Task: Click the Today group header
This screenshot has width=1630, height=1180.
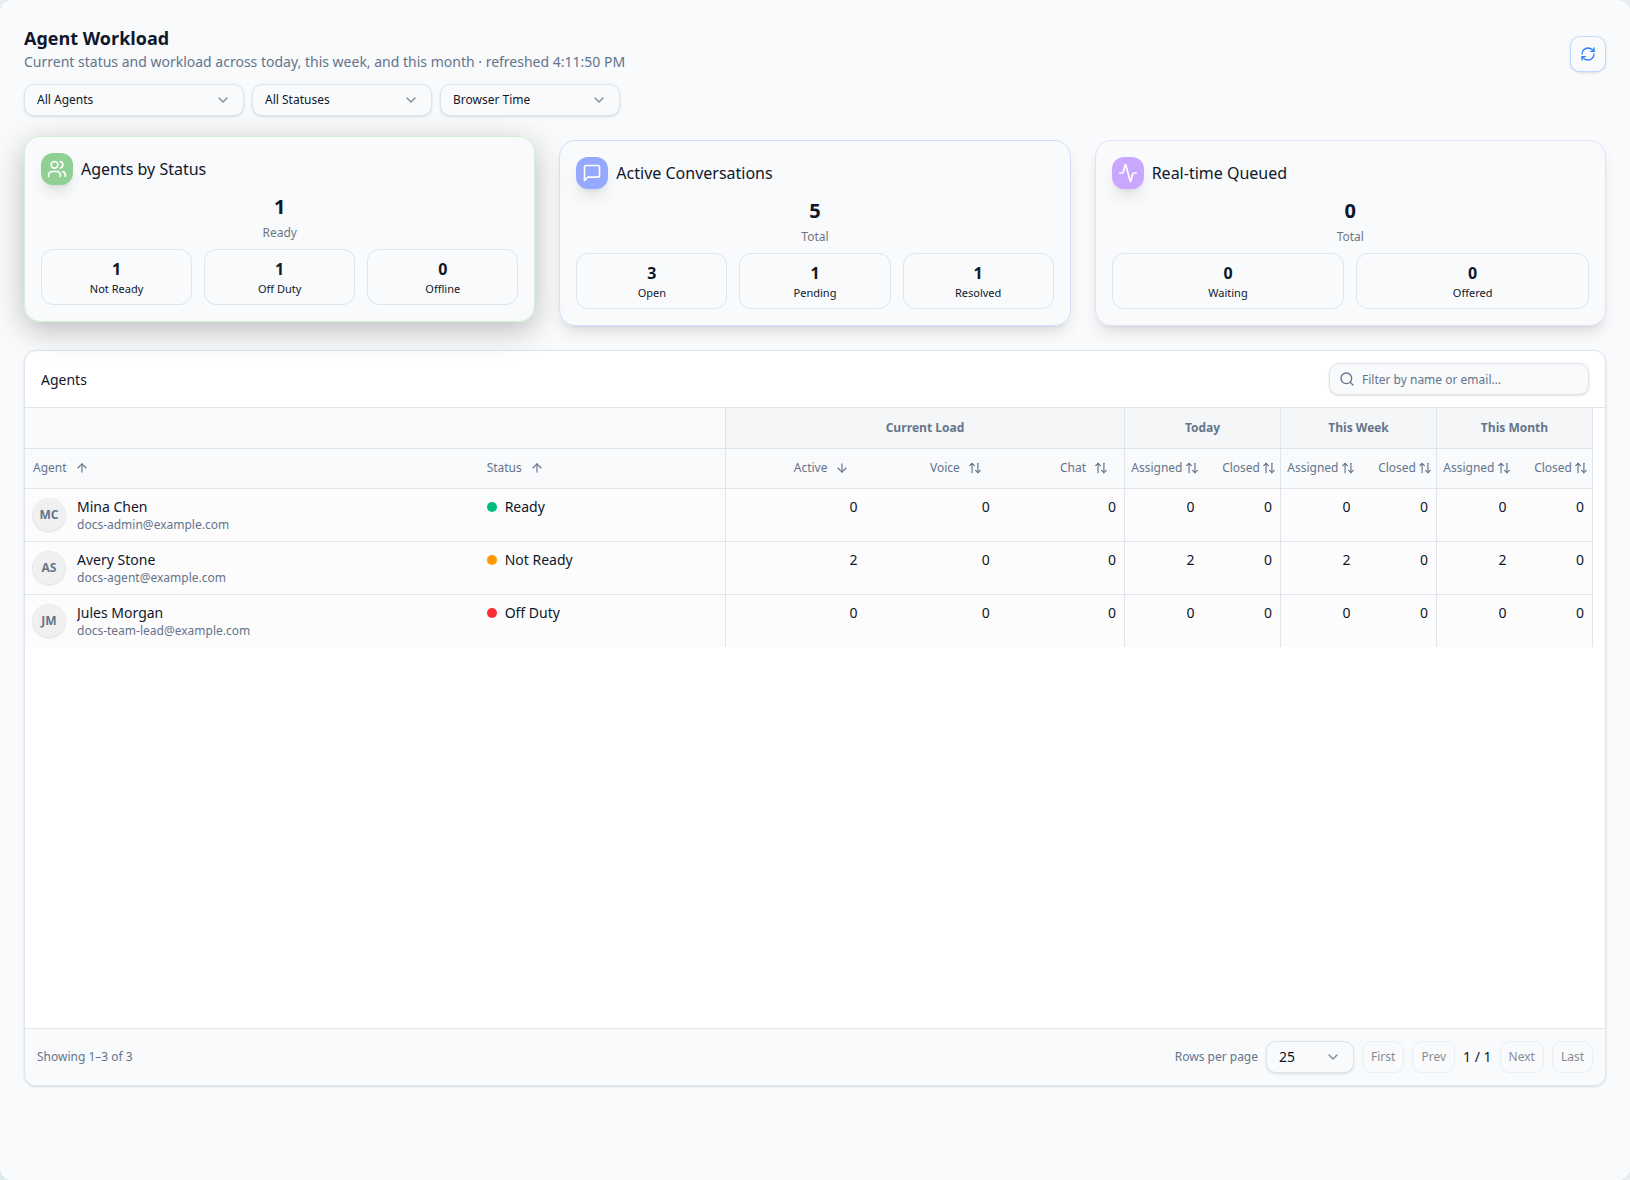Action: (1202, 428)
